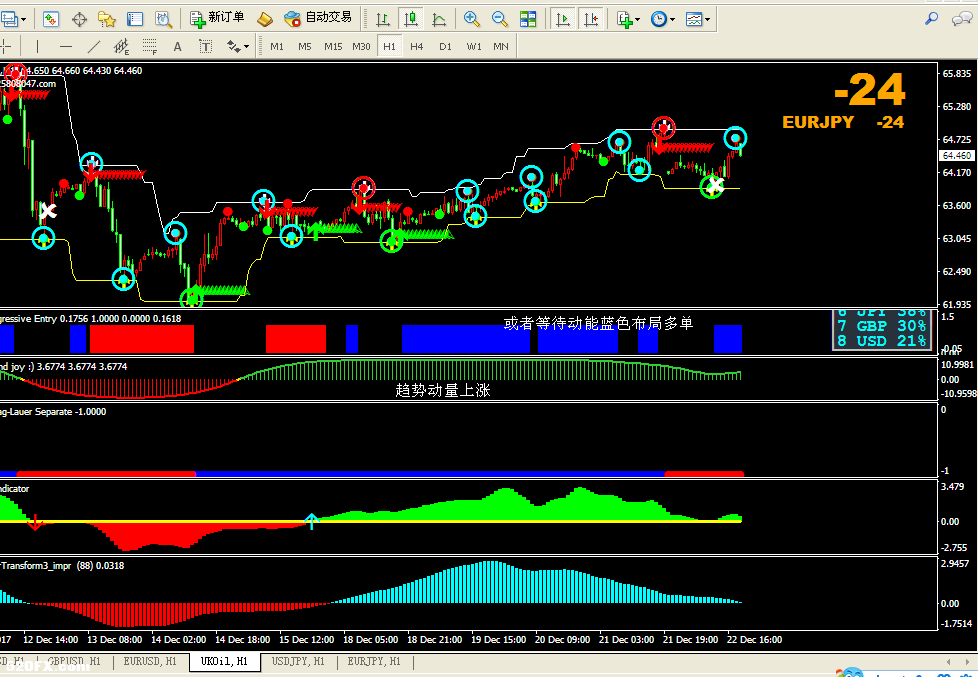Open the search magnifier

pos(931,19)
